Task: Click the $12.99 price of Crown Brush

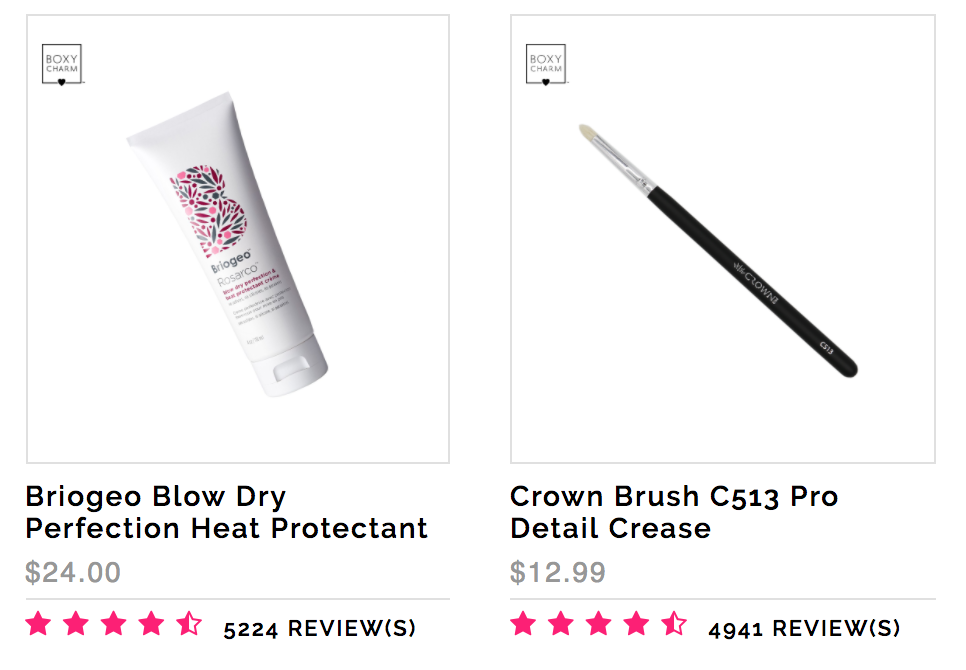Action: (x=558, y=572)
